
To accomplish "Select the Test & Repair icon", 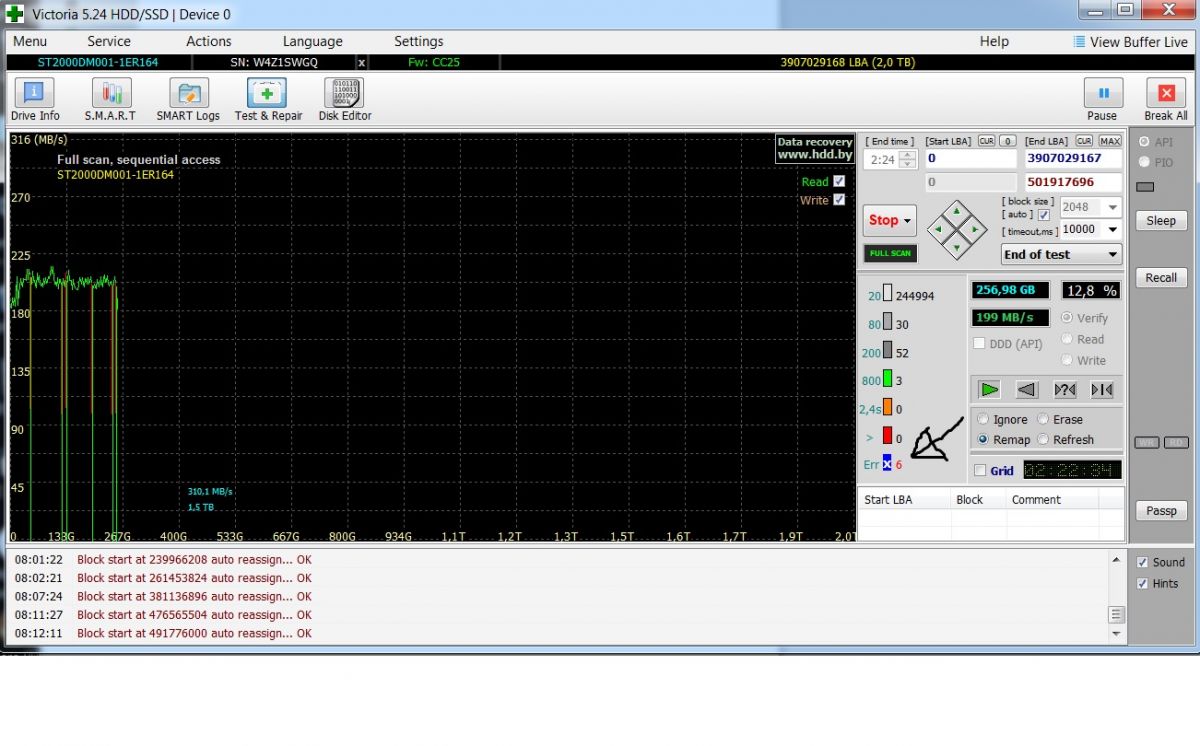I will 267,99.
